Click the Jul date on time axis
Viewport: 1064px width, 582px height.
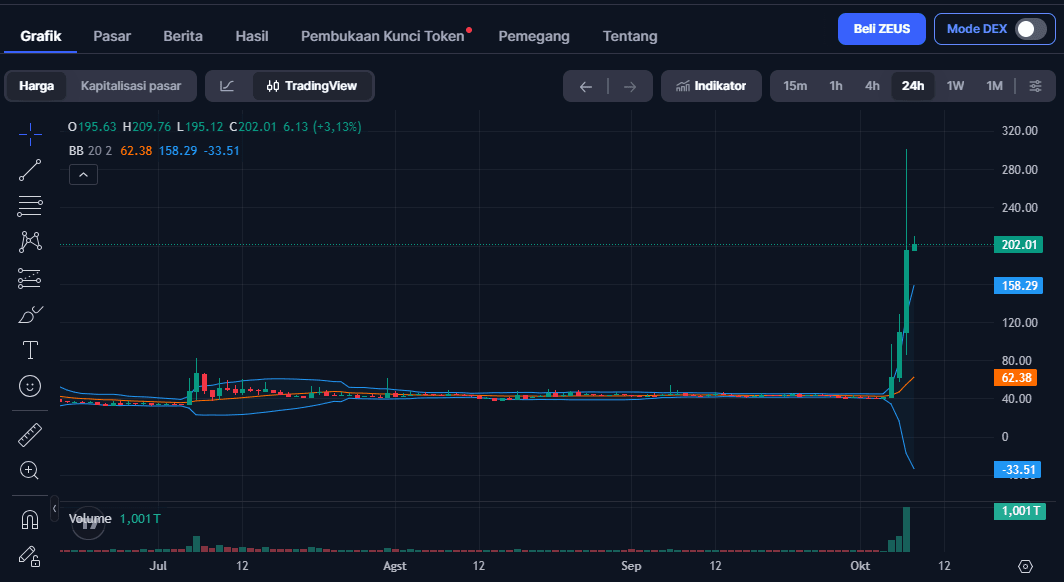pos(158,566)
